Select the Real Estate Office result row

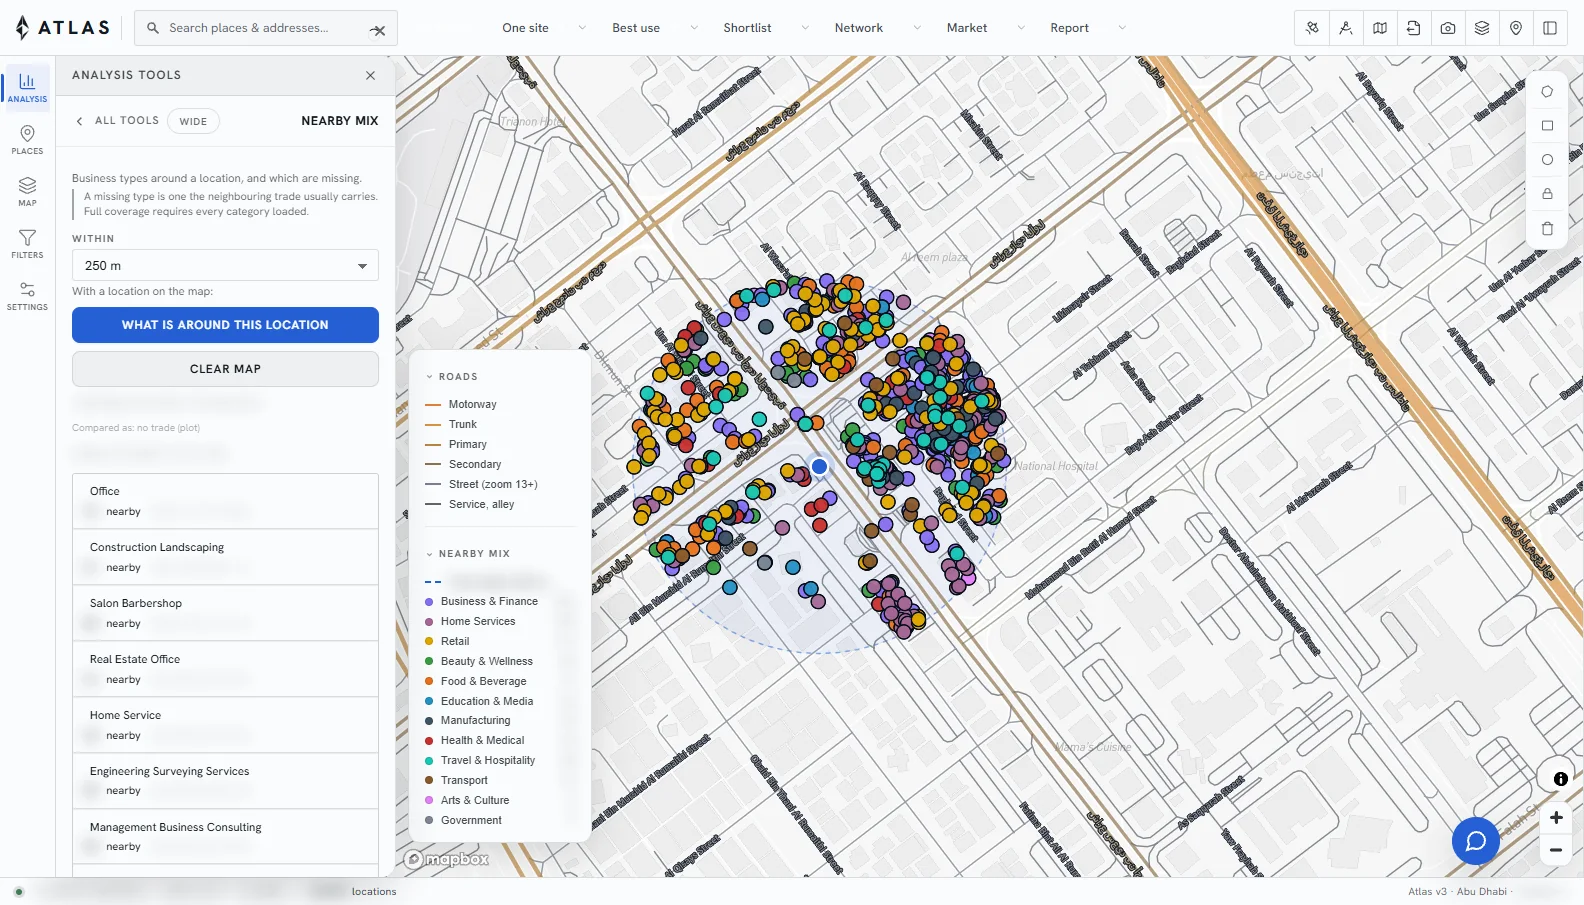coord(225,669)
